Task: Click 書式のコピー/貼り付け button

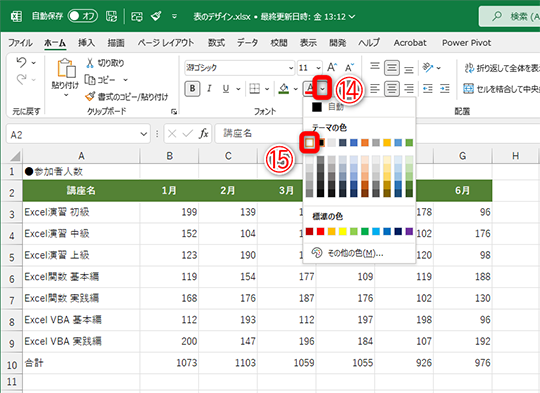Action: pos(127,97)
